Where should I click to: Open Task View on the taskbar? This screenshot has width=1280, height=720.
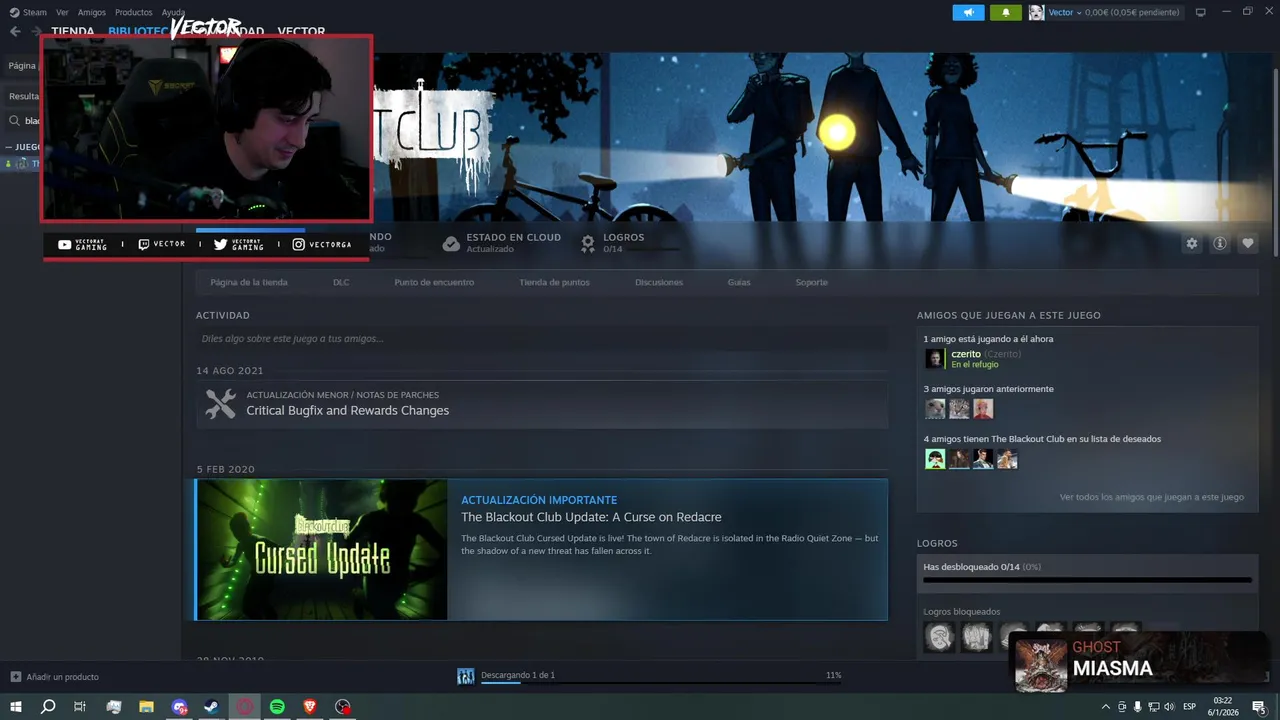point(80,707)
